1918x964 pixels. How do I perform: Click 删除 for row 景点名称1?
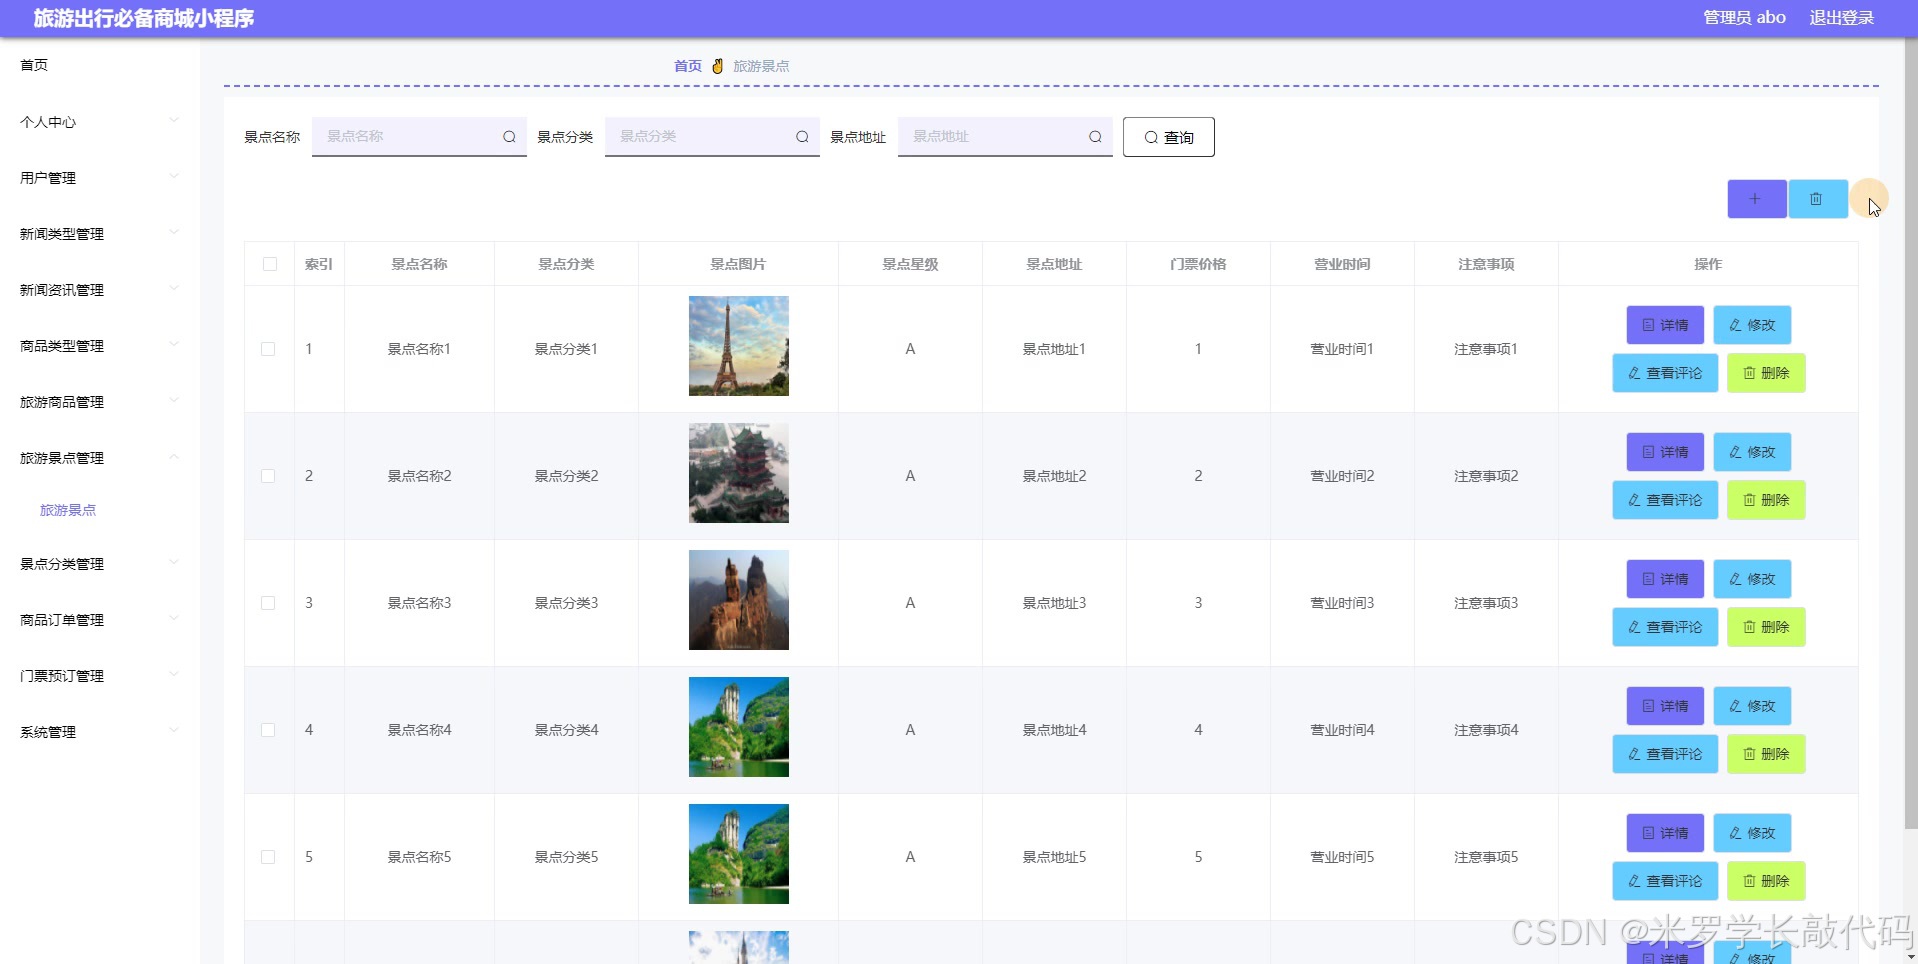[1766, 373]
